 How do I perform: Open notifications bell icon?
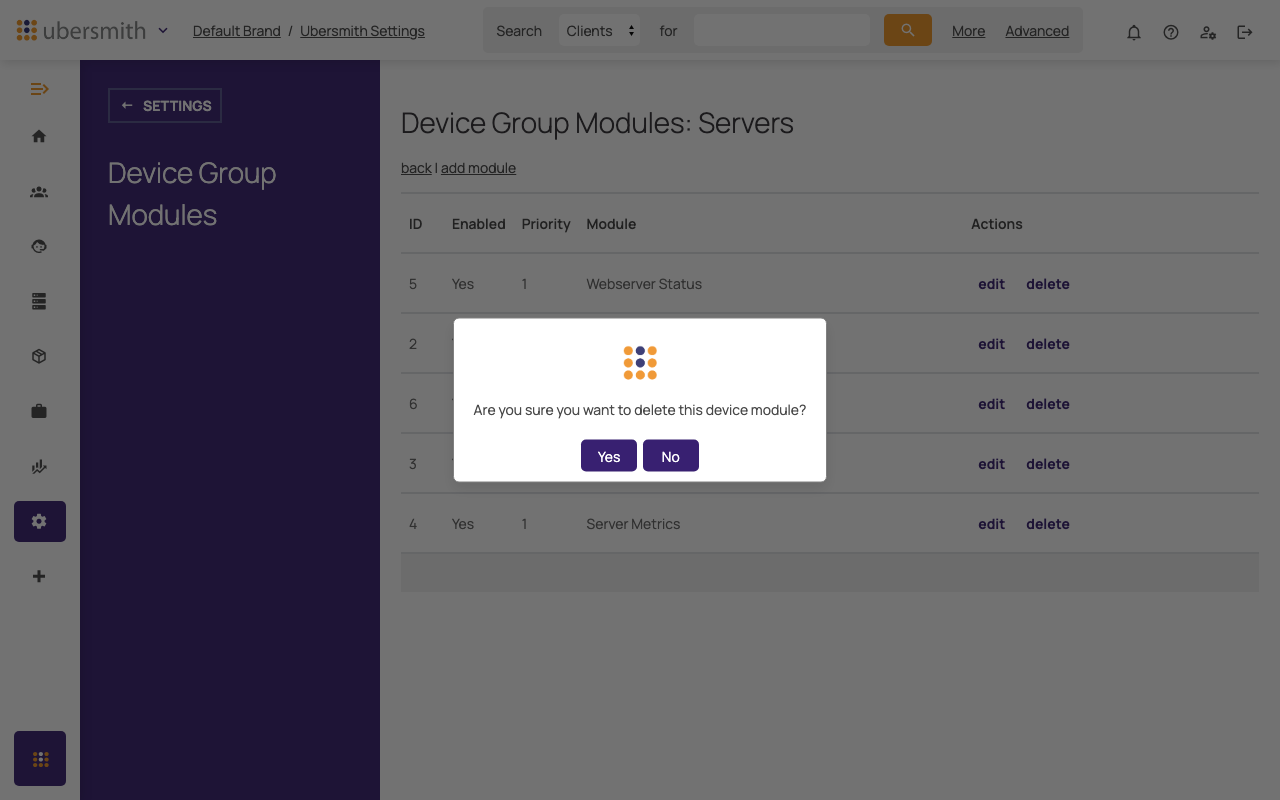[1134, 32]
